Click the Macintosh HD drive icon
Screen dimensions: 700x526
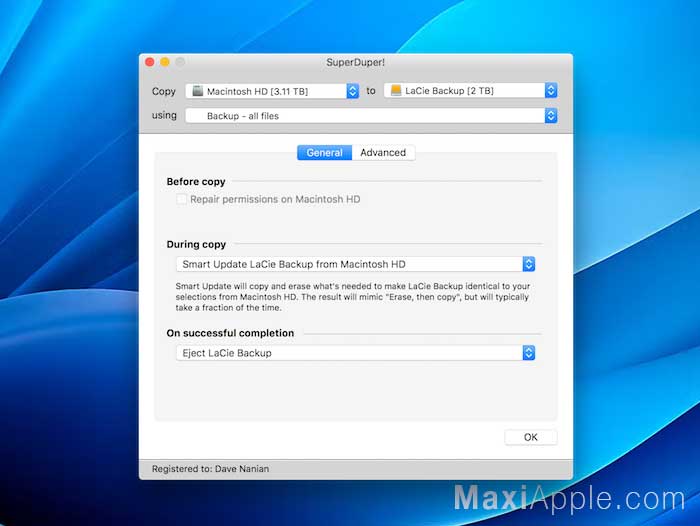coord(197,91)
